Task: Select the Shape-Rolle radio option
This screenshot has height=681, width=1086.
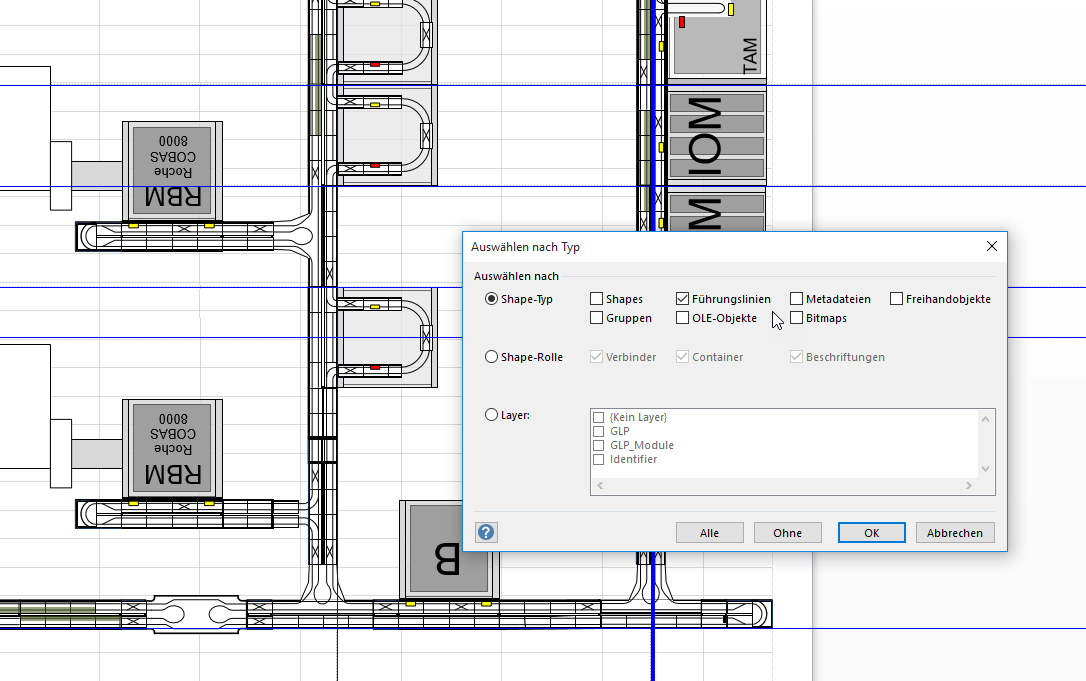Action: tap(491, 357)
